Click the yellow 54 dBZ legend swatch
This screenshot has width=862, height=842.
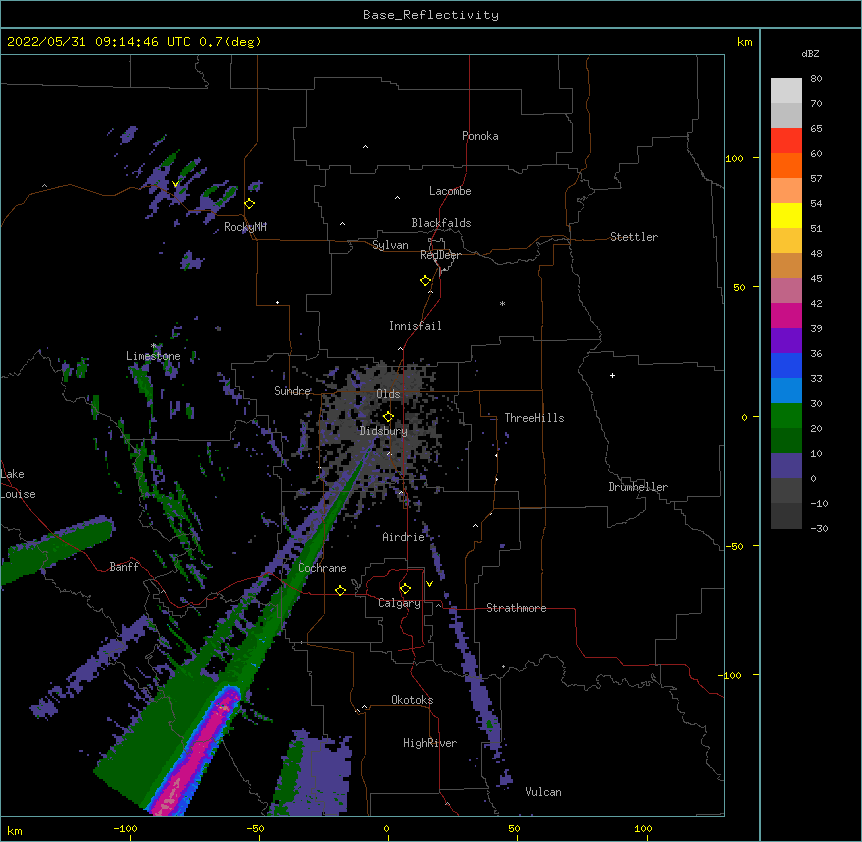click(x=786, y=215)
